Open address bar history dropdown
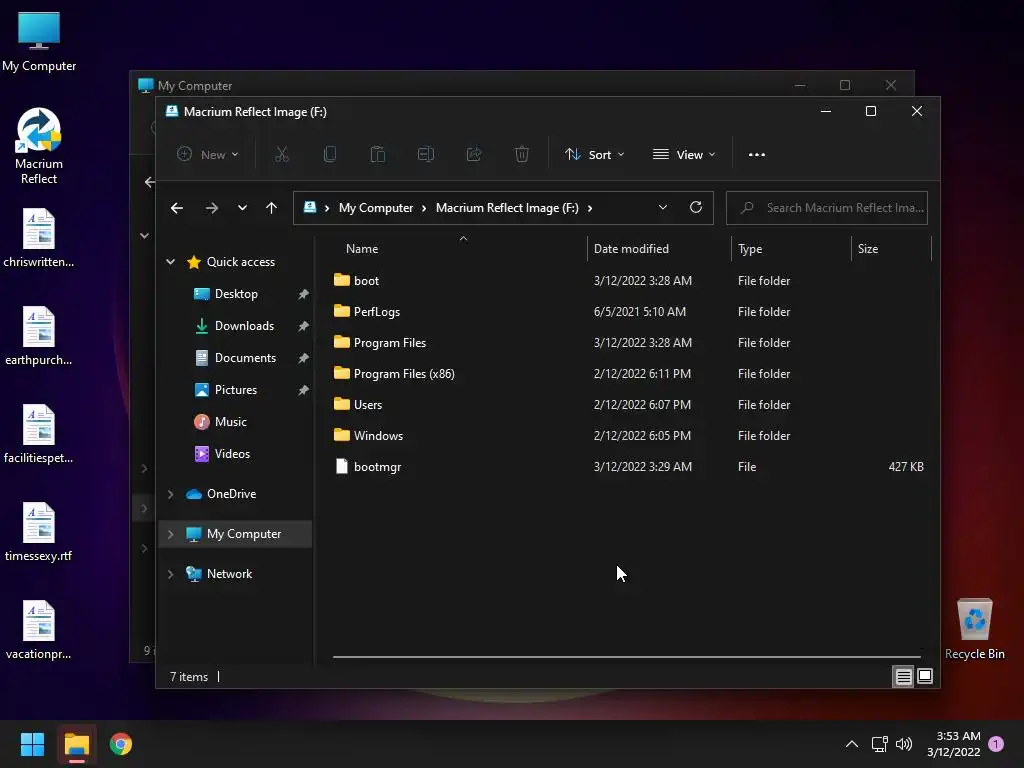The image size is (1024, 768). pyautogui.click(x=663, y=208)
